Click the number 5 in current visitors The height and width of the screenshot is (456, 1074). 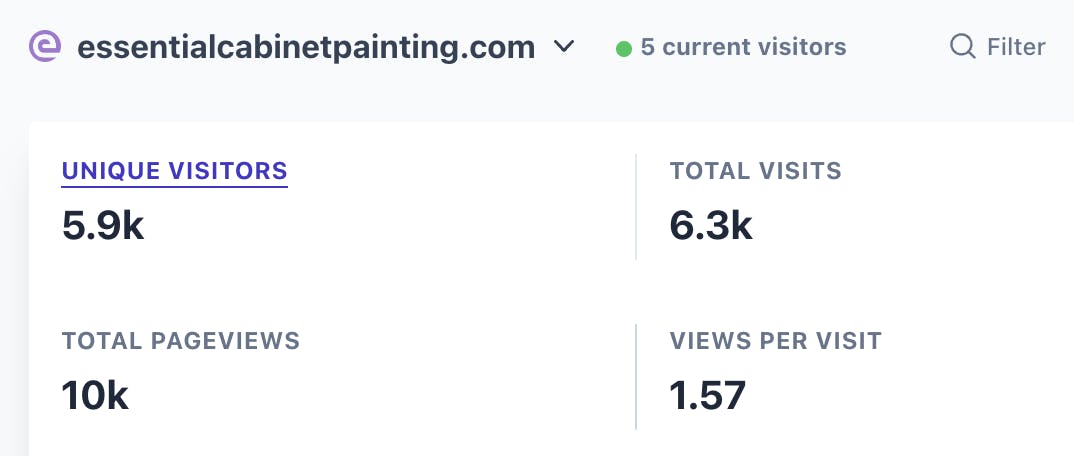tap(648, 46)
